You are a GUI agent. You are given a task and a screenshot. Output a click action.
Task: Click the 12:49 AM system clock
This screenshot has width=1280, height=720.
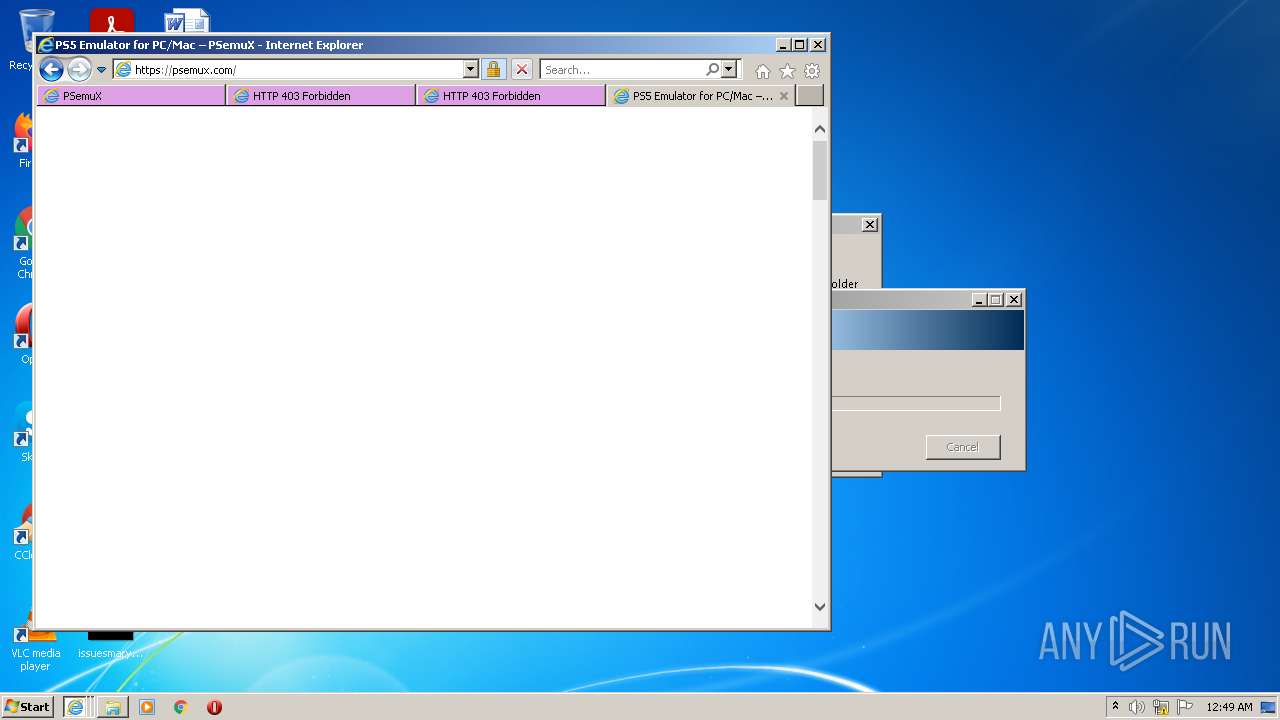tap(1229, 707)
